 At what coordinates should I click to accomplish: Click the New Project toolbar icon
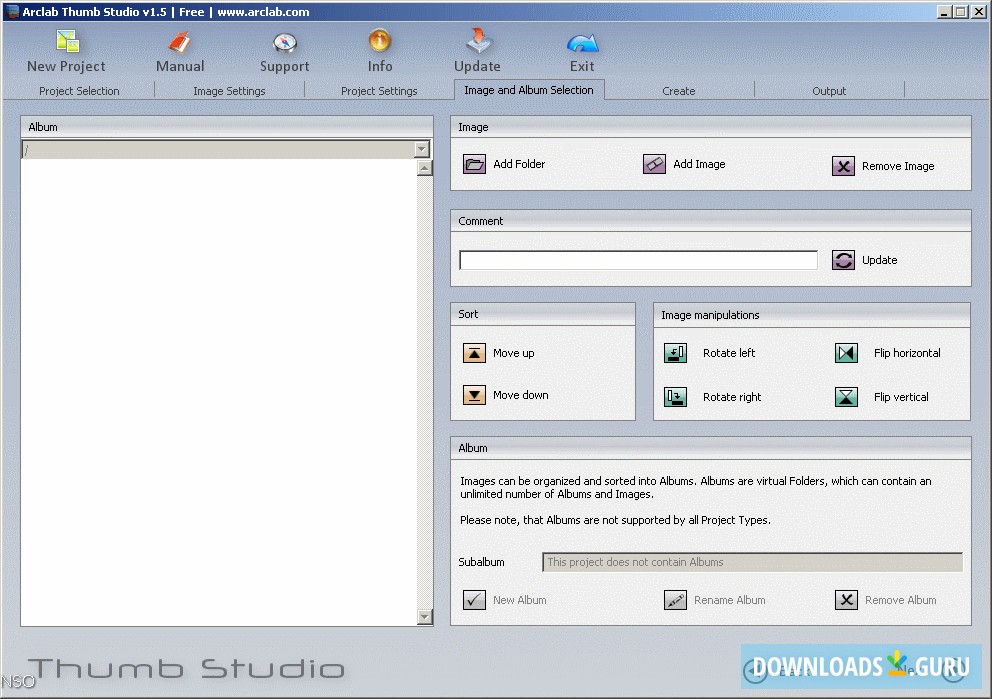pyautogui.click(x=67, y=42)
